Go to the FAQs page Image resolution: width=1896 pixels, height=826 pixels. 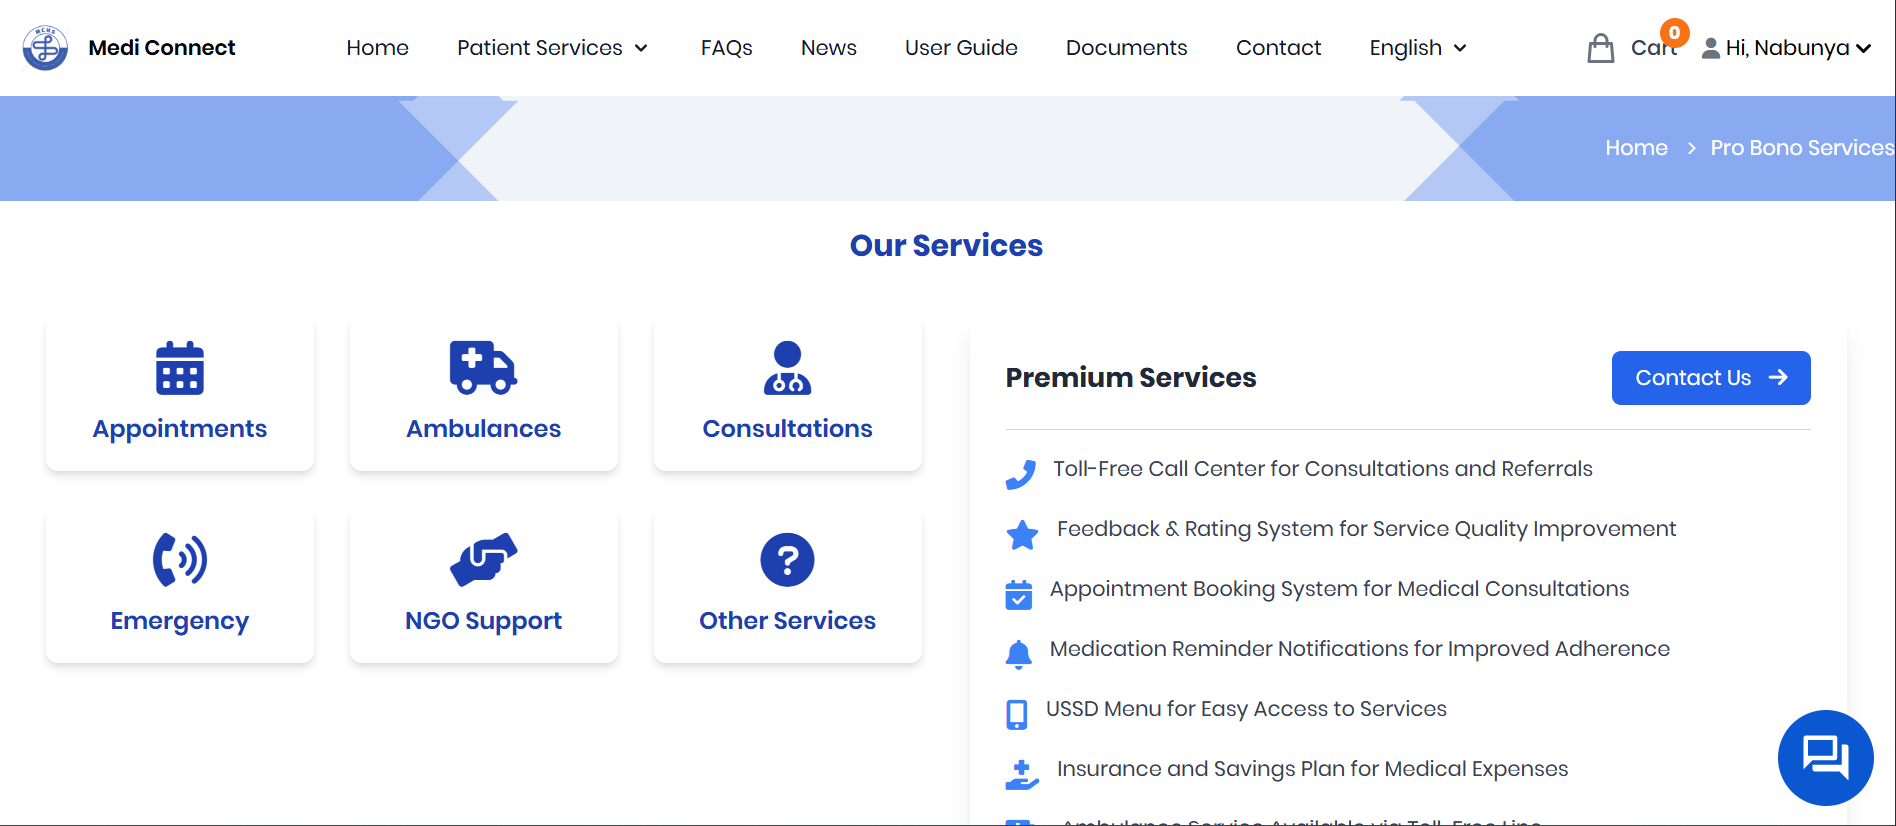pos(726,48)
